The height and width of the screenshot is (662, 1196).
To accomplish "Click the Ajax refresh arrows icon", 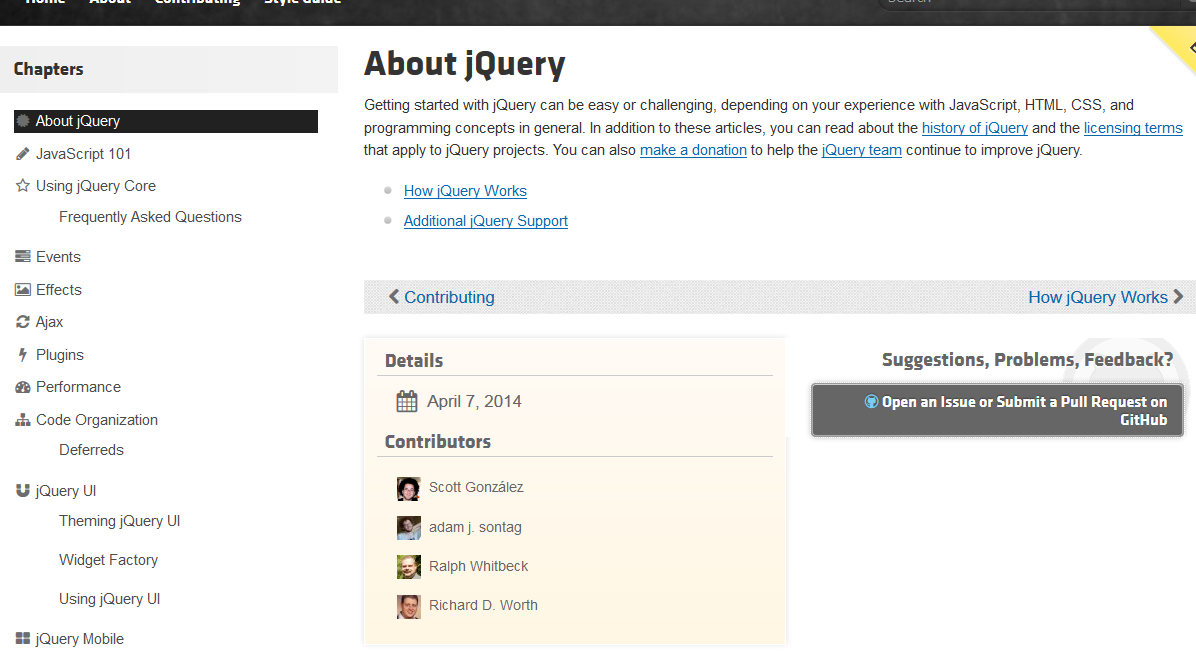I will pos(23,322).
